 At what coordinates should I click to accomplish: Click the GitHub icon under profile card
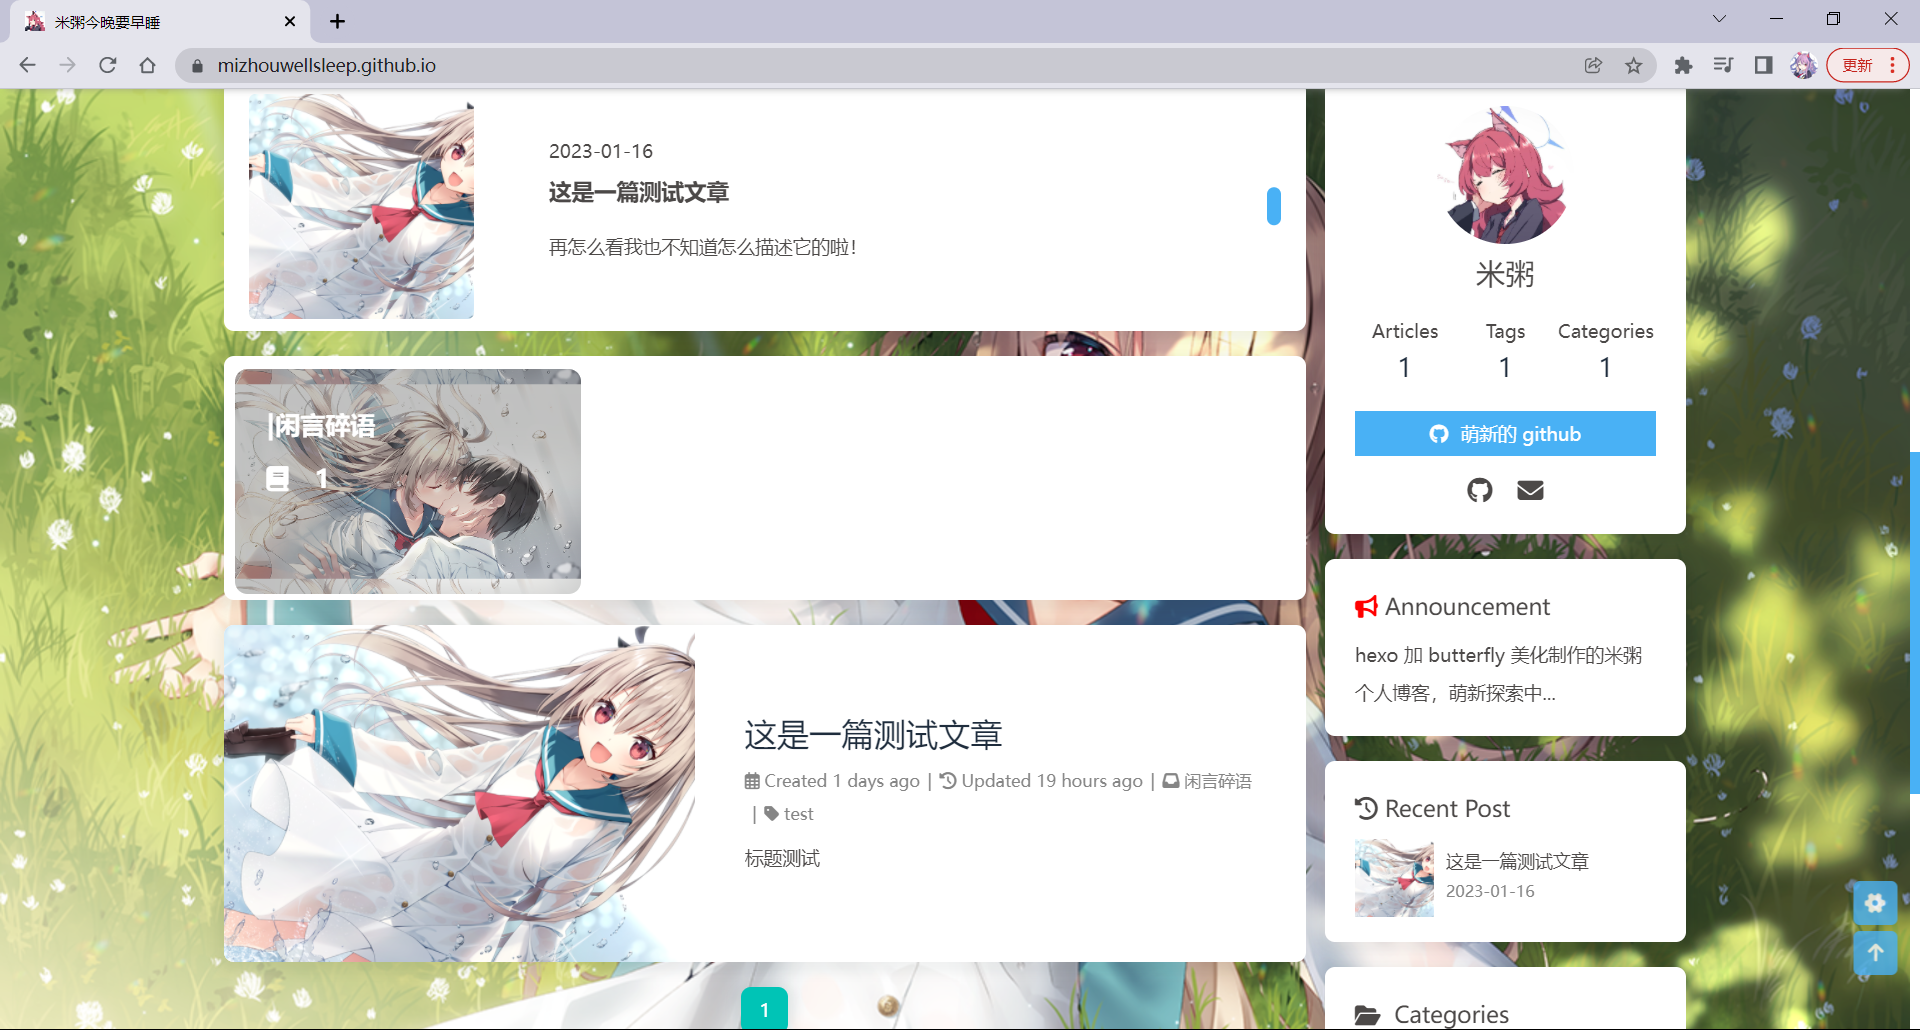click(1479, 490)
